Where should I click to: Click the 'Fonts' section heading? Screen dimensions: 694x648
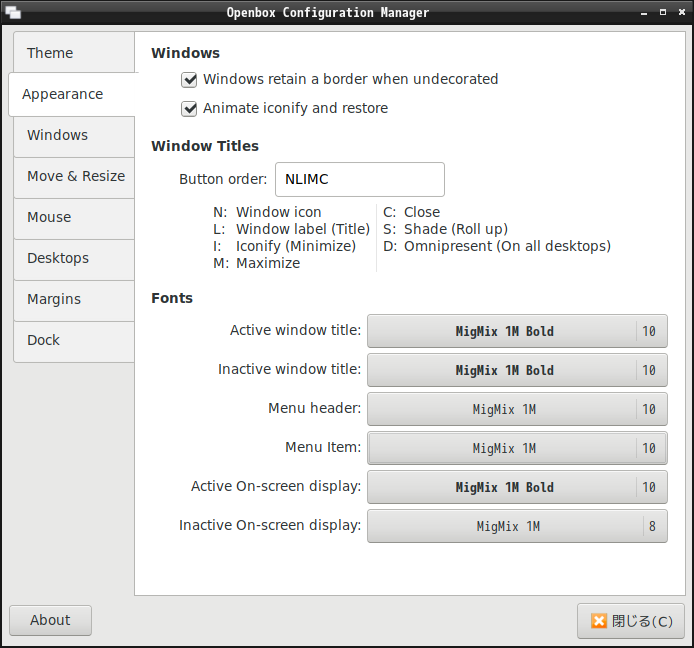(172, 298)
